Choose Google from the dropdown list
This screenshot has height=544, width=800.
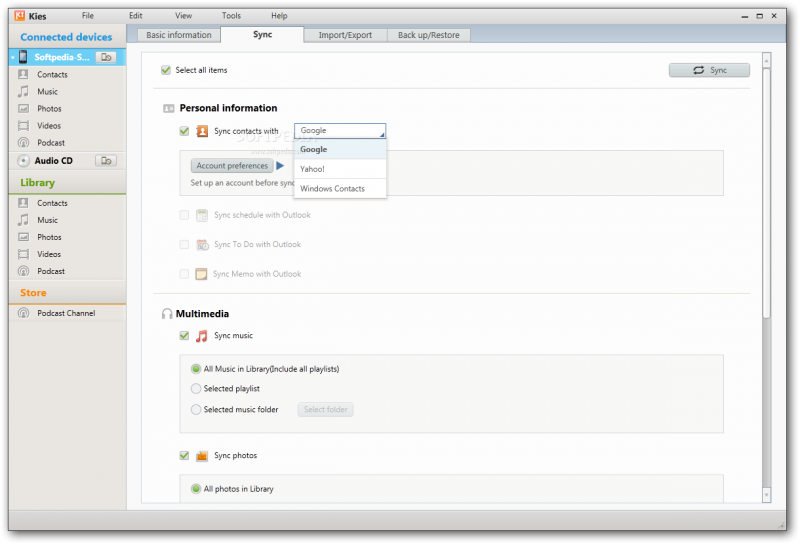pos(340,150)
